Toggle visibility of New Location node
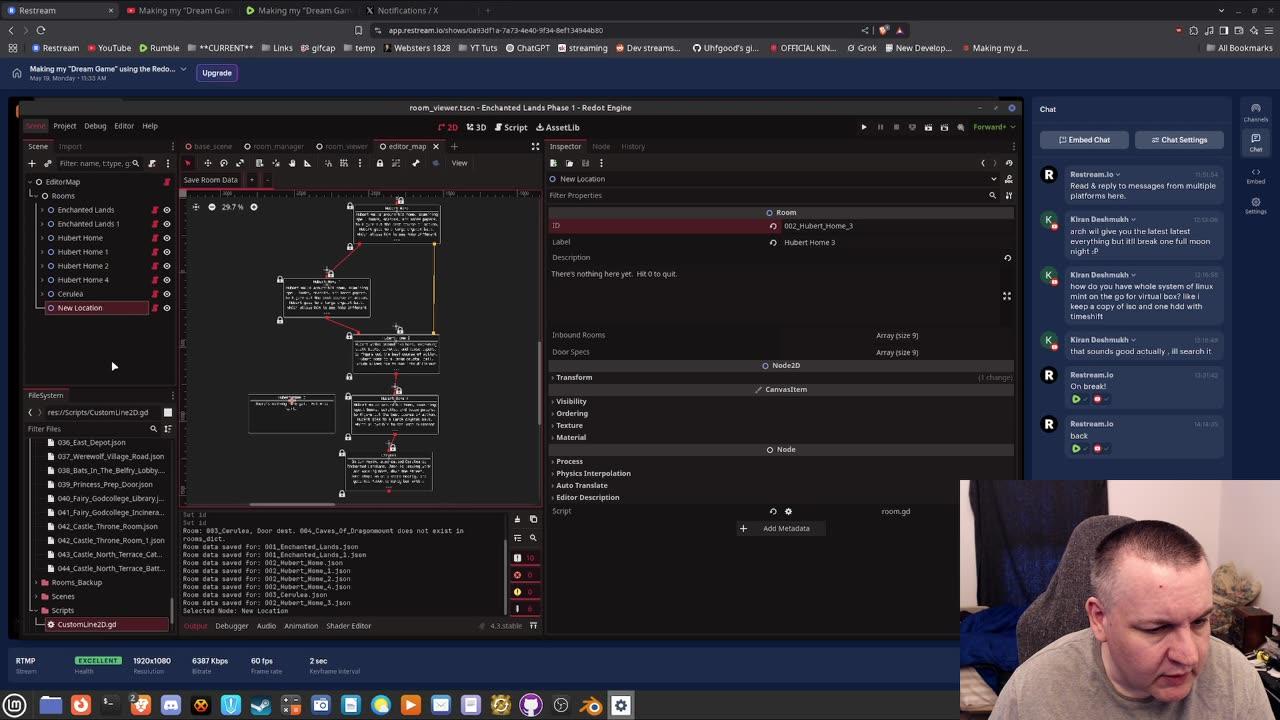1280x720 pixels. pyautogui.click(x=167, y=308)
